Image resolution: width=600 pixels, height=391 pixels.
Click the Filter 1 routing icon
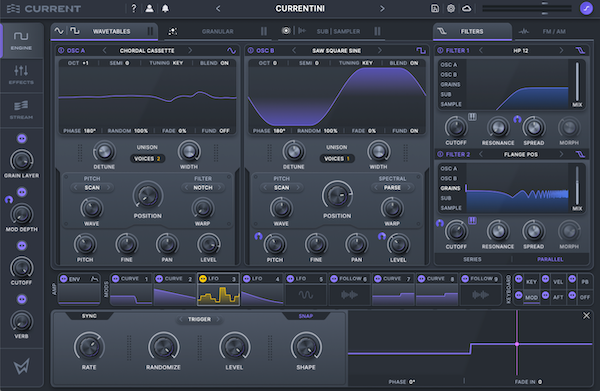pyautogui.click(x=580, y=51)
